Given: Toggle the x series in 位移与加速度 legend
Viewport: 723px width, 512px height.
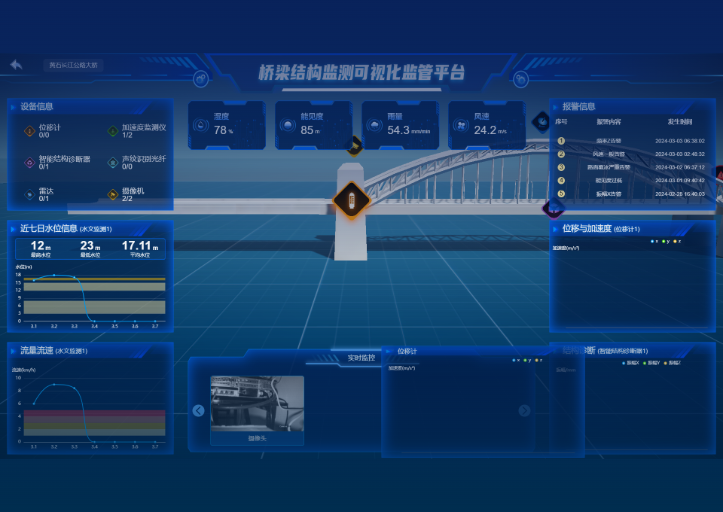Looking at the screenshot, I should pyautogui.click(x=654, y=241).
